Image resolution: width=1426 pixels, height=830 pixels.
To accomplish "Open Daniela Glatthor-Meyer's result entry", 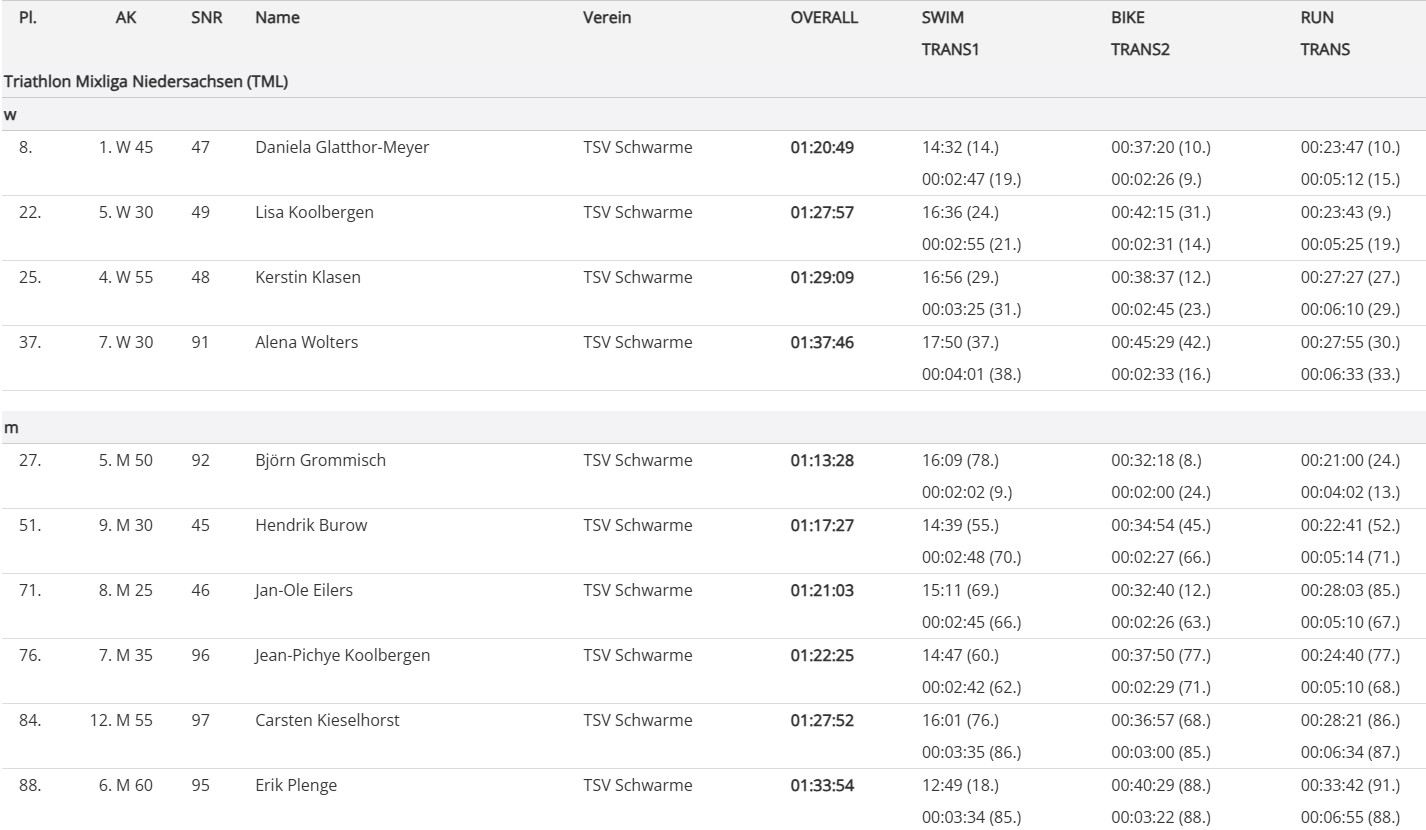I will (x=342, y=147).
